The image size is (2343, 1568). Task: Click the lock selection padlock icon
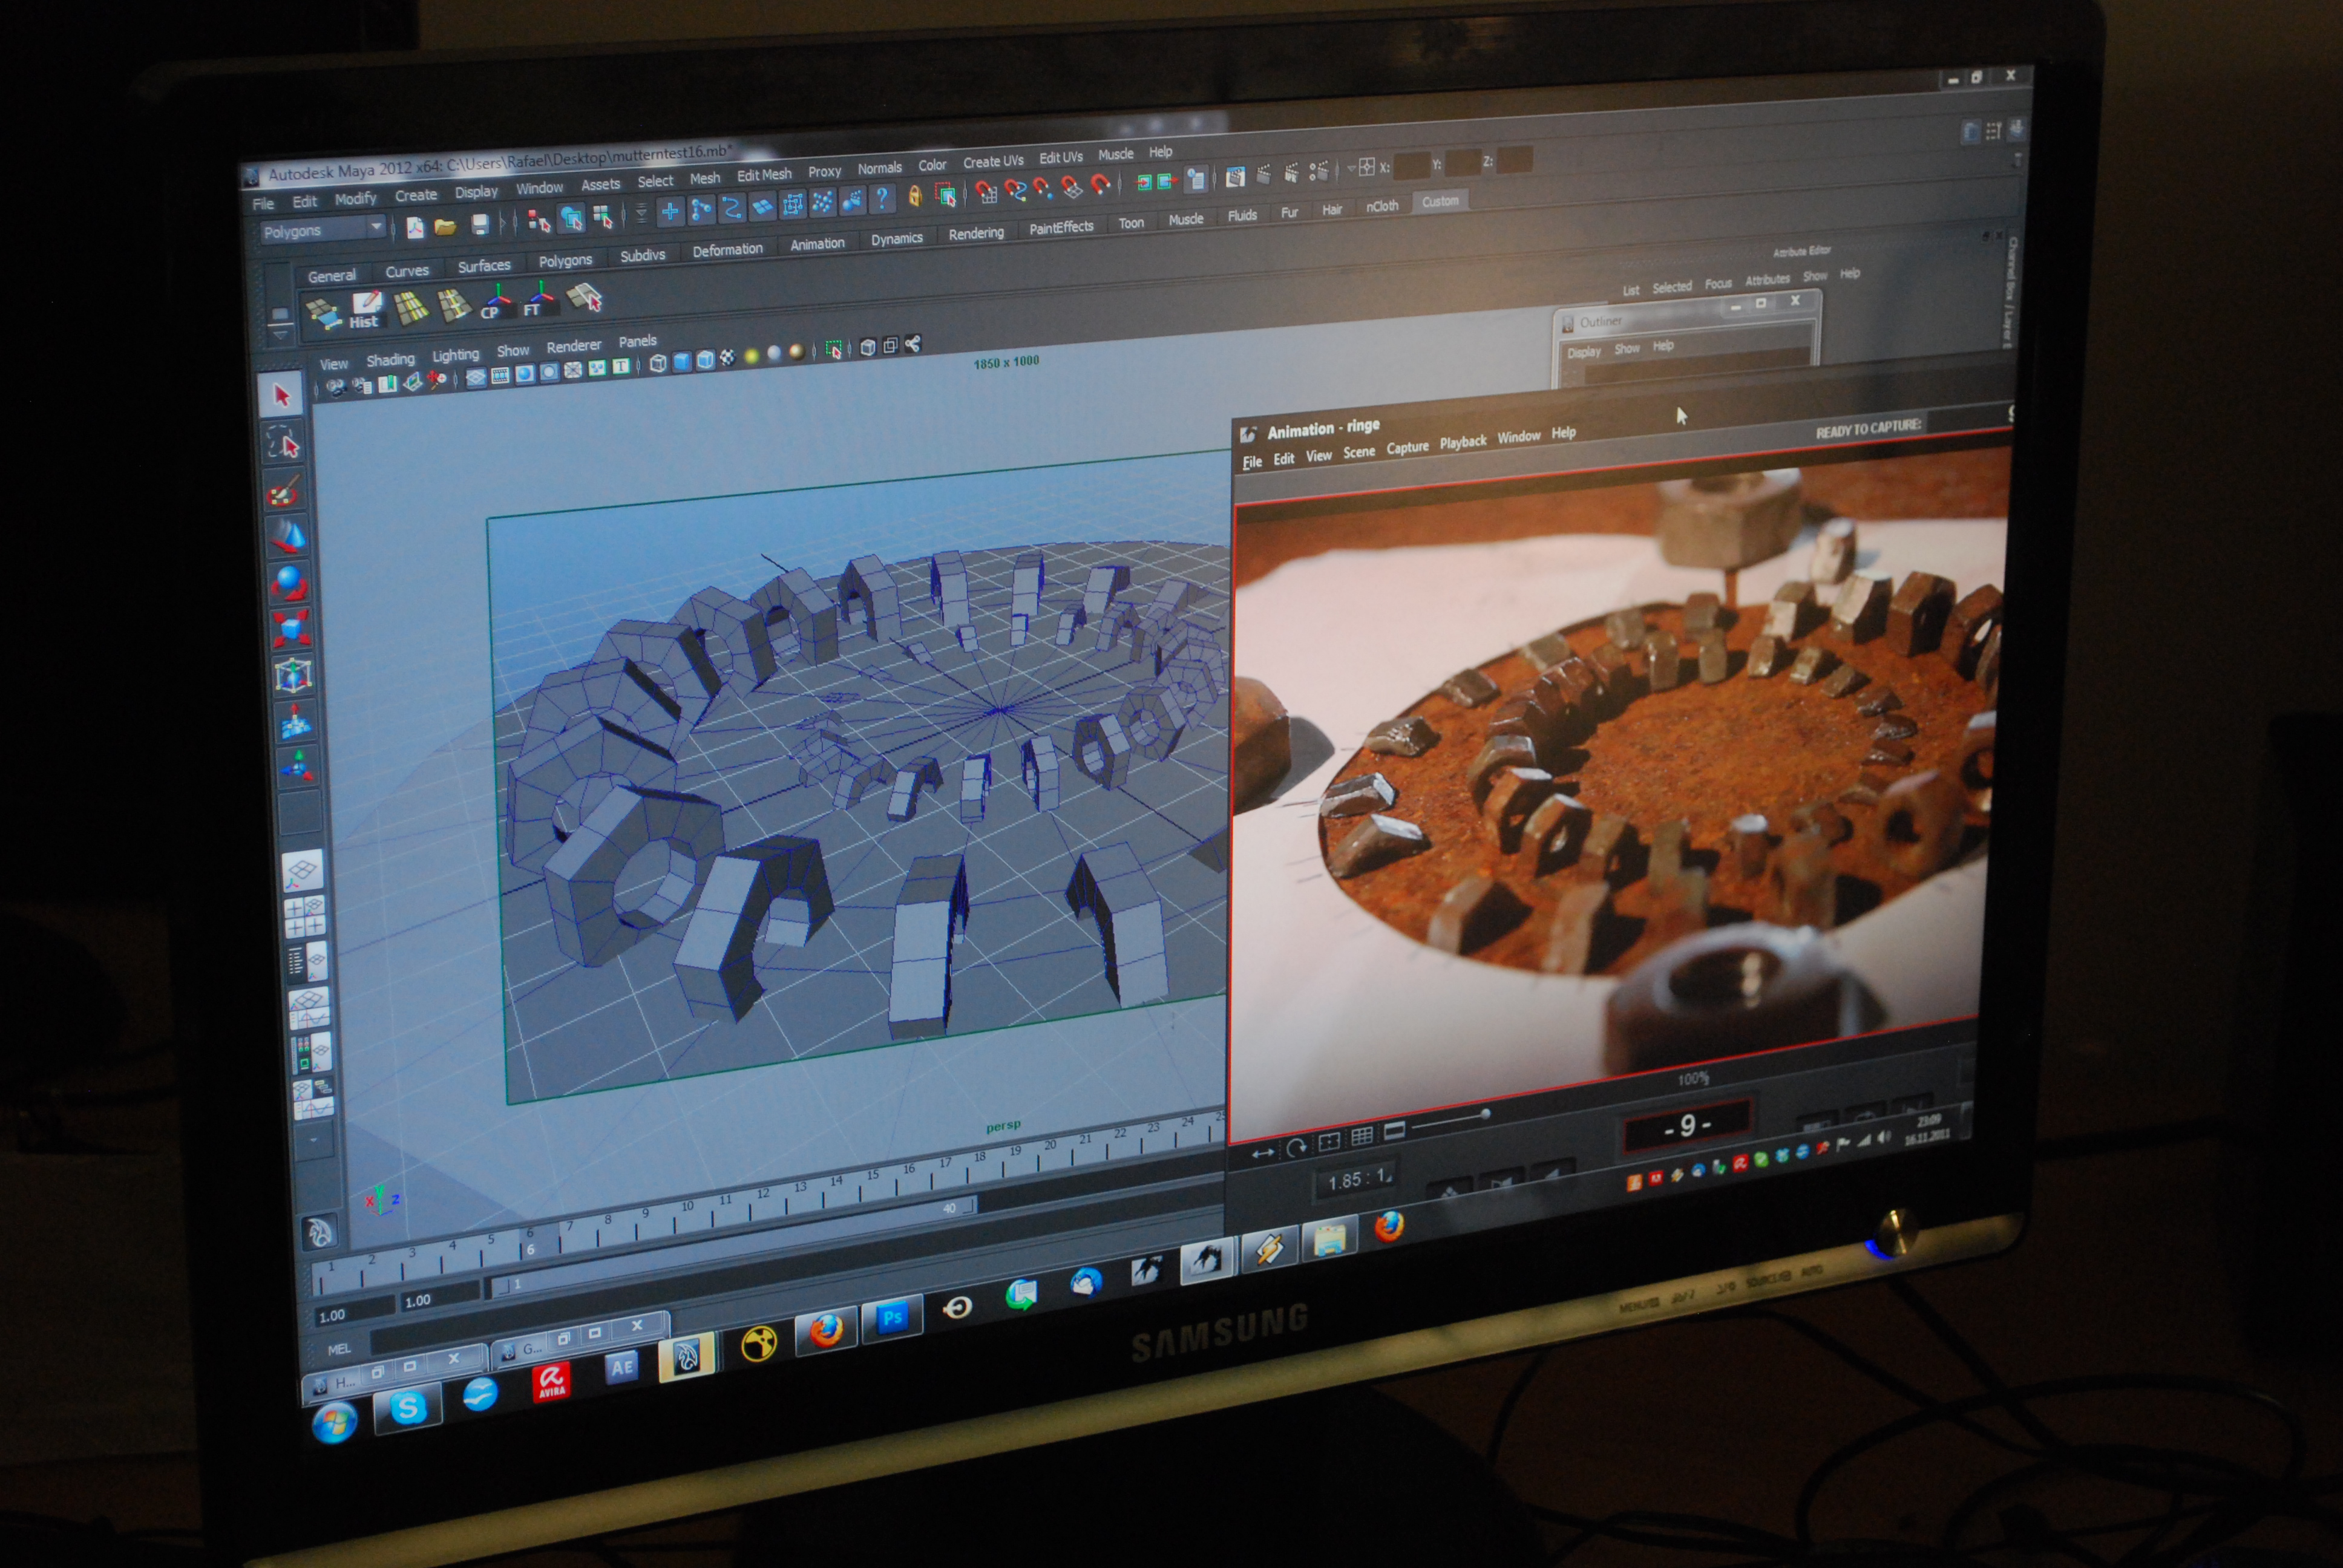(x=915, y=197)
